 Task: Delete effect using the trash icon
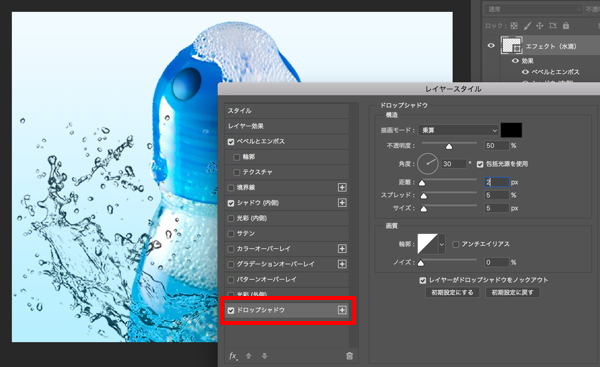point(349,356)
